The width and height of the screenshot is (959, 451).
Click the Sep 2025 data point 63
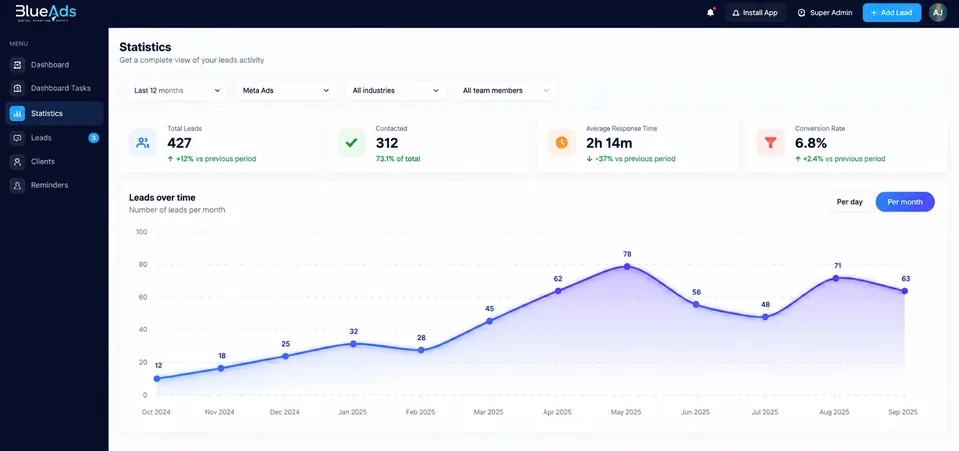tap(905, 291)
